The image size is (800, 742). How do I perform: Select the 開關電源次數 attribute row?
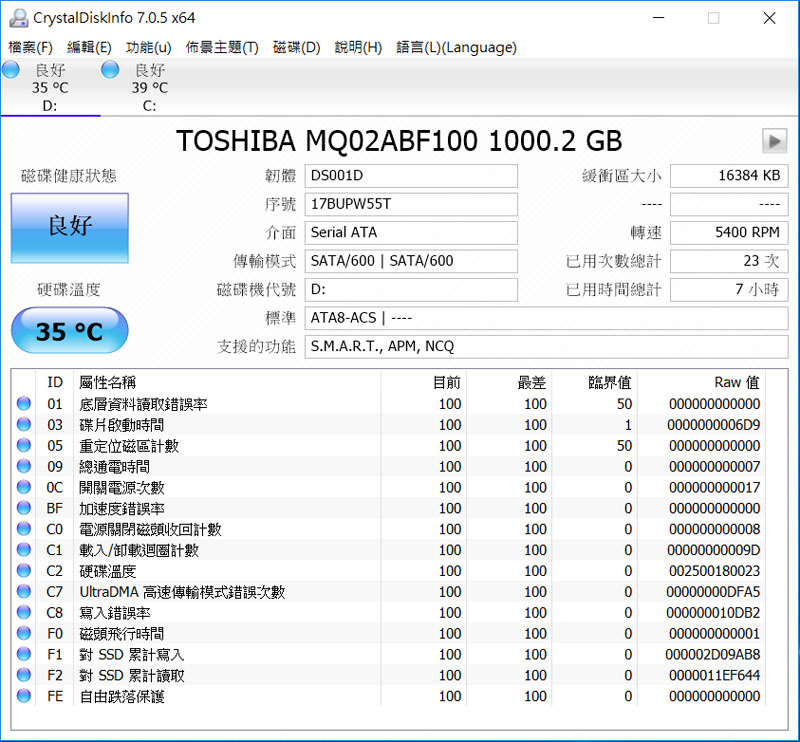point(388,487)
